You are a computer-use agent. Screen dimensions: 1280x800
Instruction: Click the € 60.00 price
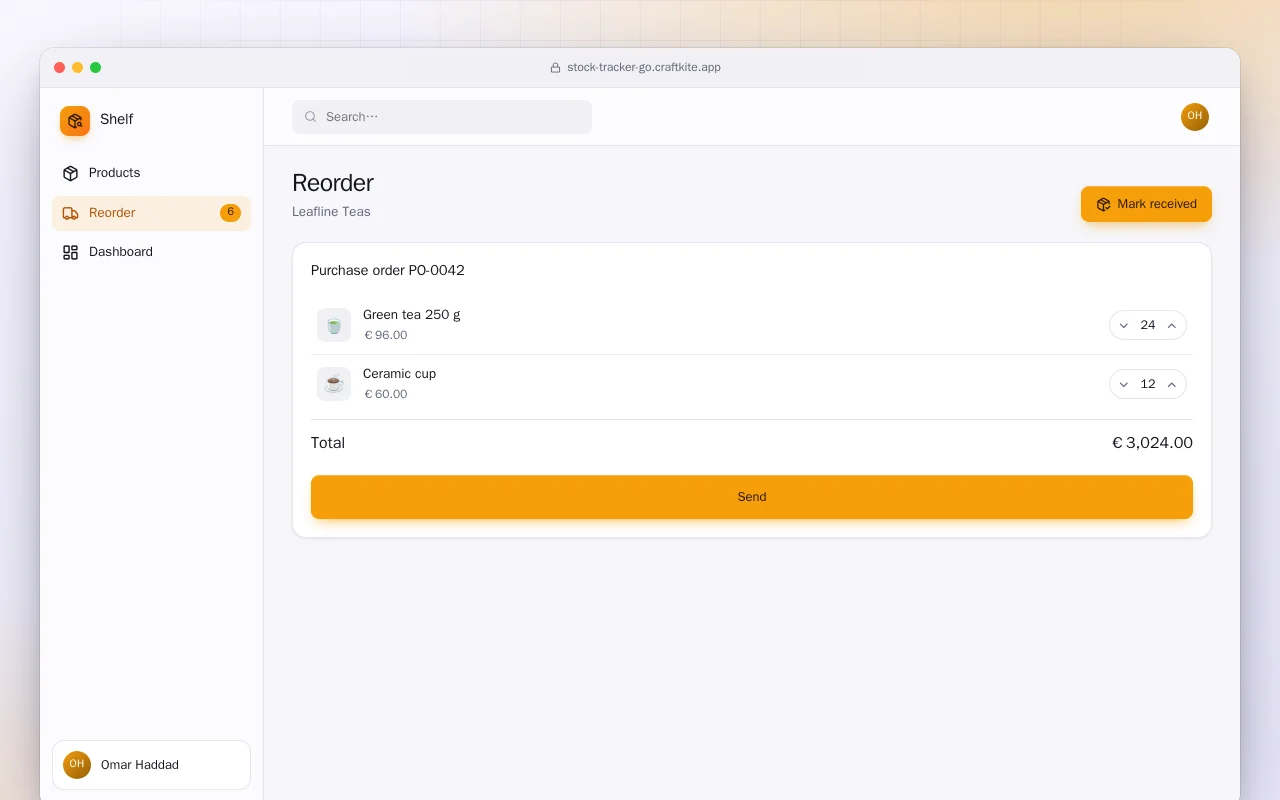point(386,395)
